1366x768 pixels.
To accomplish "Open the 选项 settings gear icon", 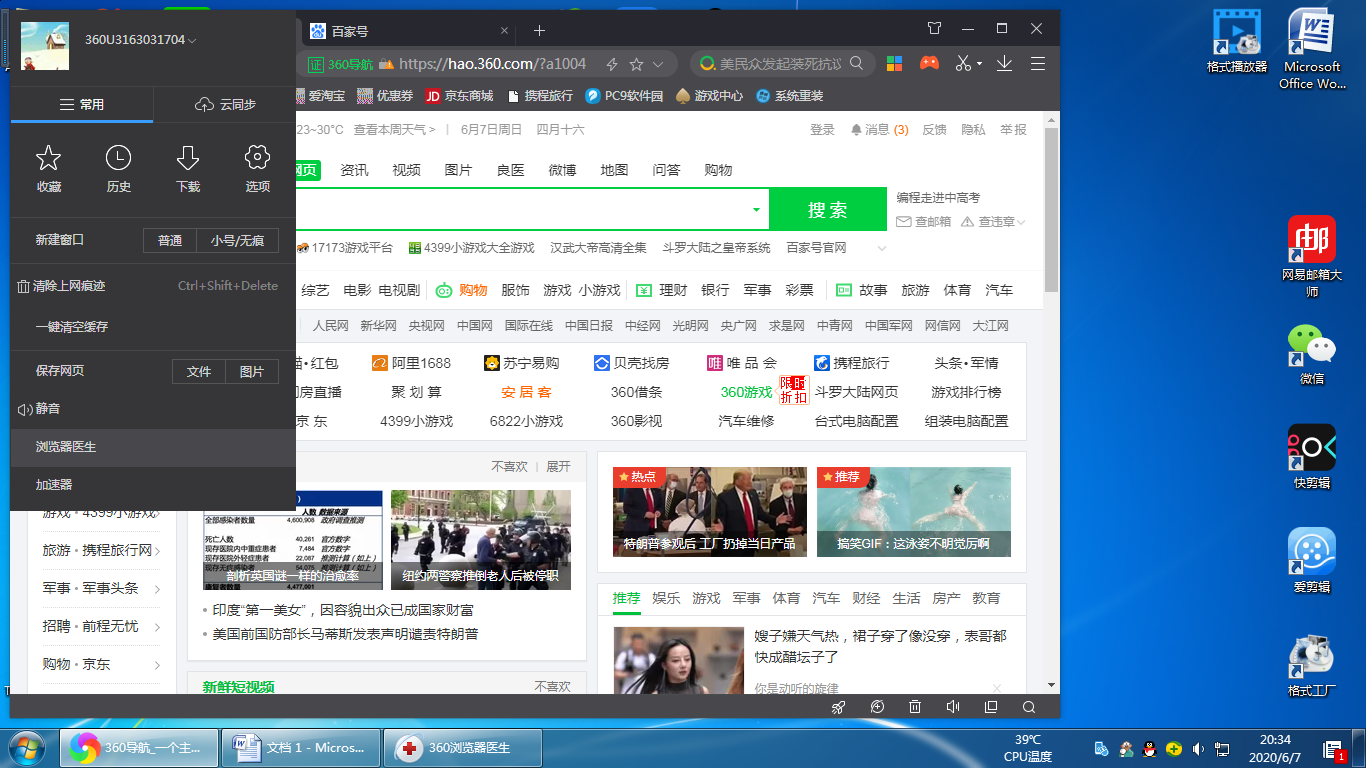I will coord(258,158).
